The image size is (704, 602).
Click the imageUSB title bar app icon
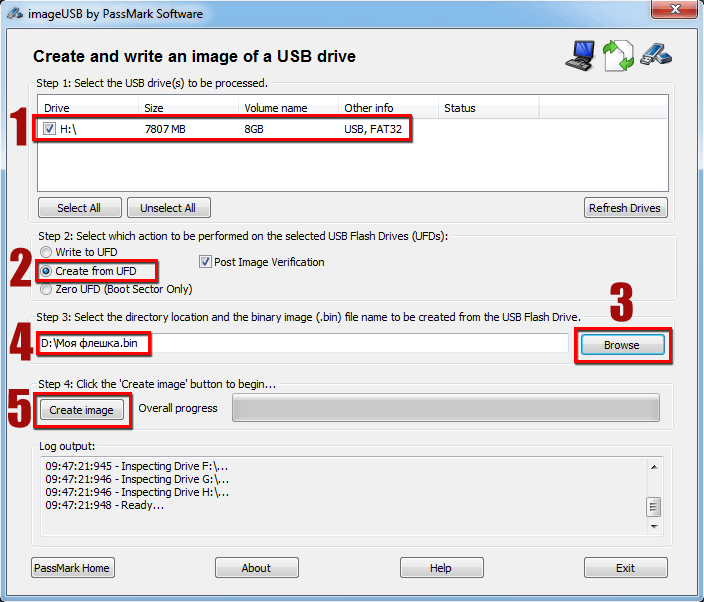click(16, 14)
